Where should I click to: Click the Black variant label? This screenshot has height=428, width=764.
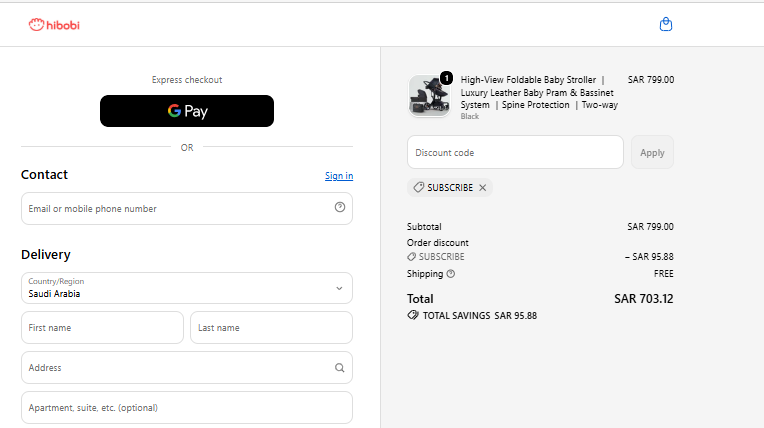point(470,117)
